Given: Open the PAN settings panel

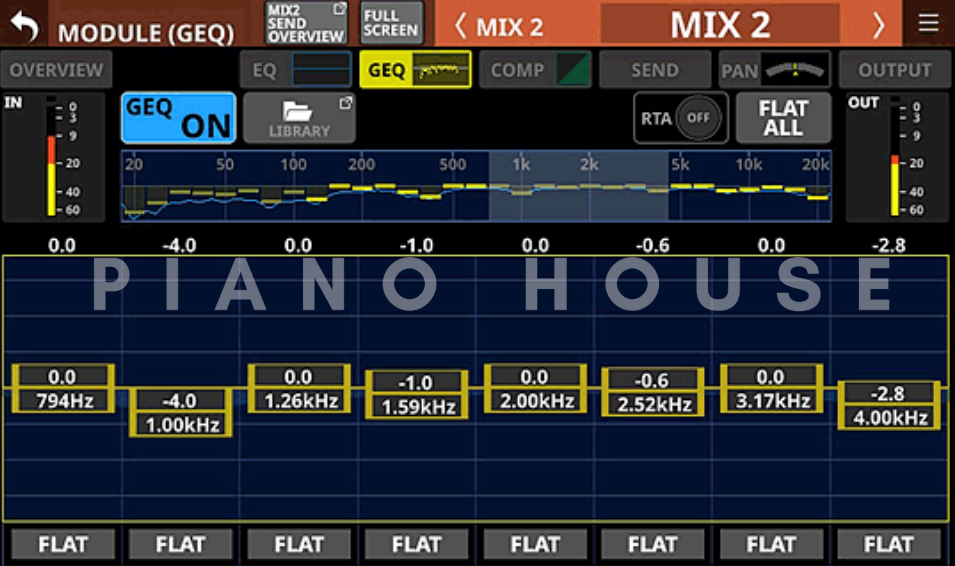Looking at the screenshot, I should [774, 70].
